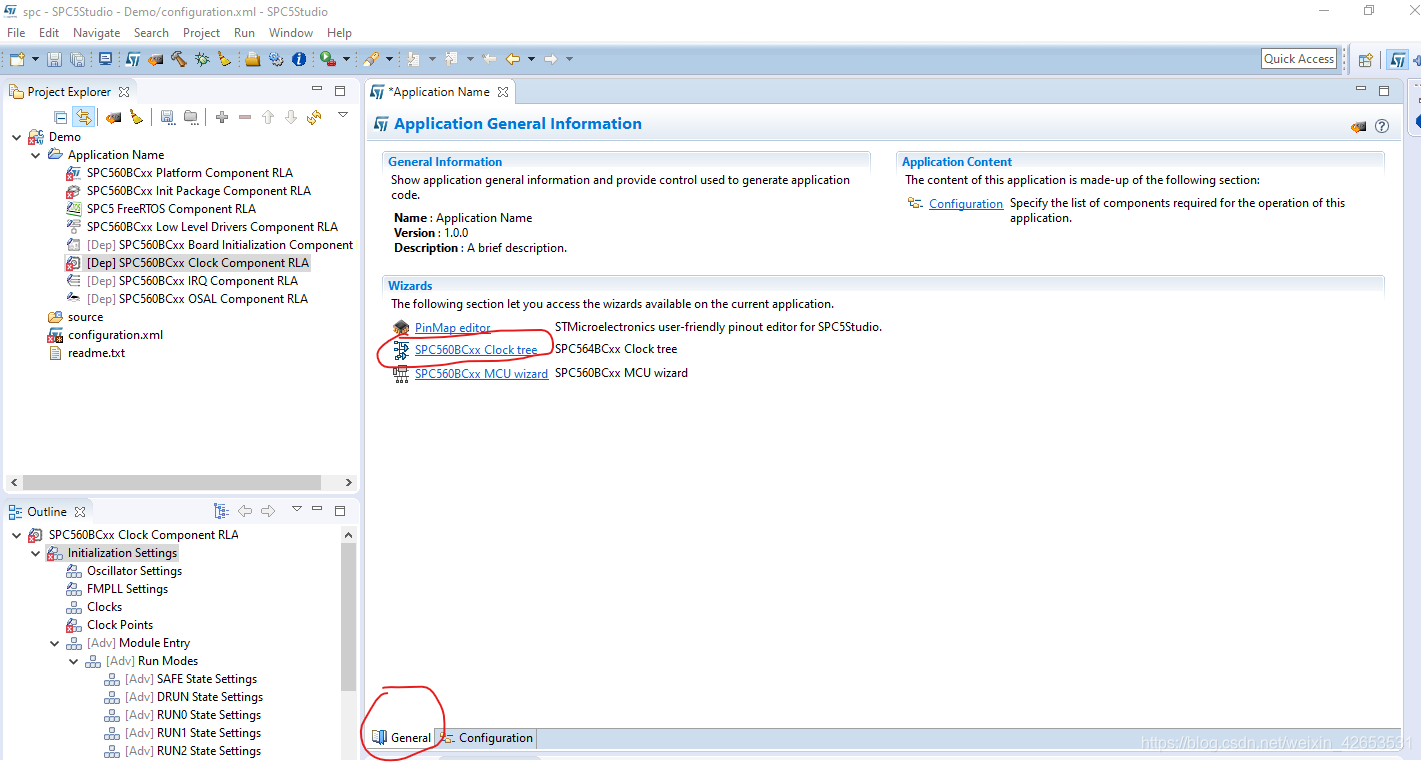The width and height of the screenshot is (1421, 762).
Task: Select configuration.xml in Project Explorer
Action: [115, 335]
